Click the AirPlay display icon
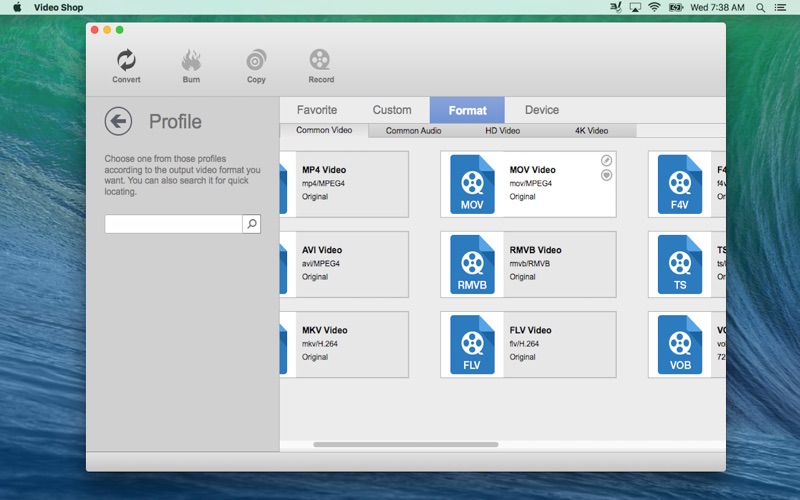Screen dimensions: 800x500 point(635,7)
